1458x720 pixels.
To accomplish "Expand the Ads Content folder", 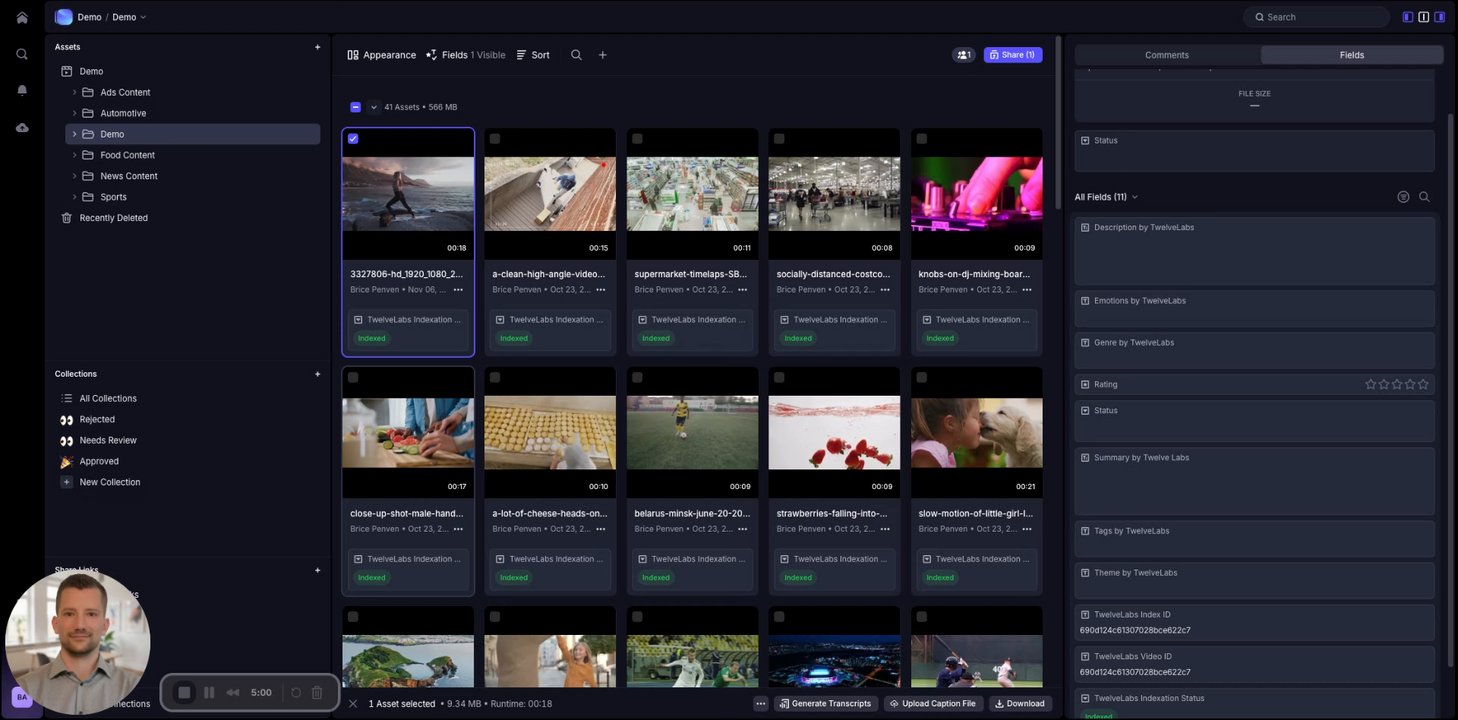I will pyautogui.click(x=74, y=92).
